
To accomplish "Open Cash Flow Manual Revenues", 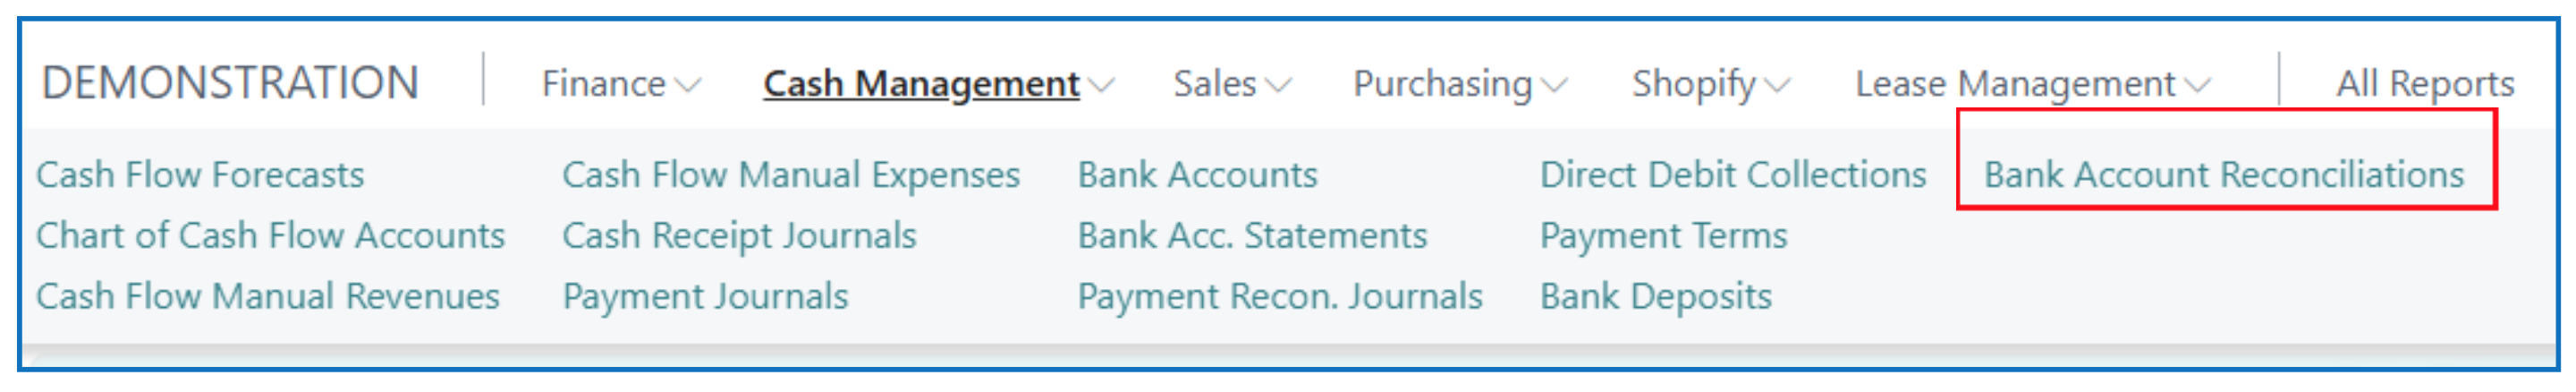I will pyautogui.click(x=267, y=297).
